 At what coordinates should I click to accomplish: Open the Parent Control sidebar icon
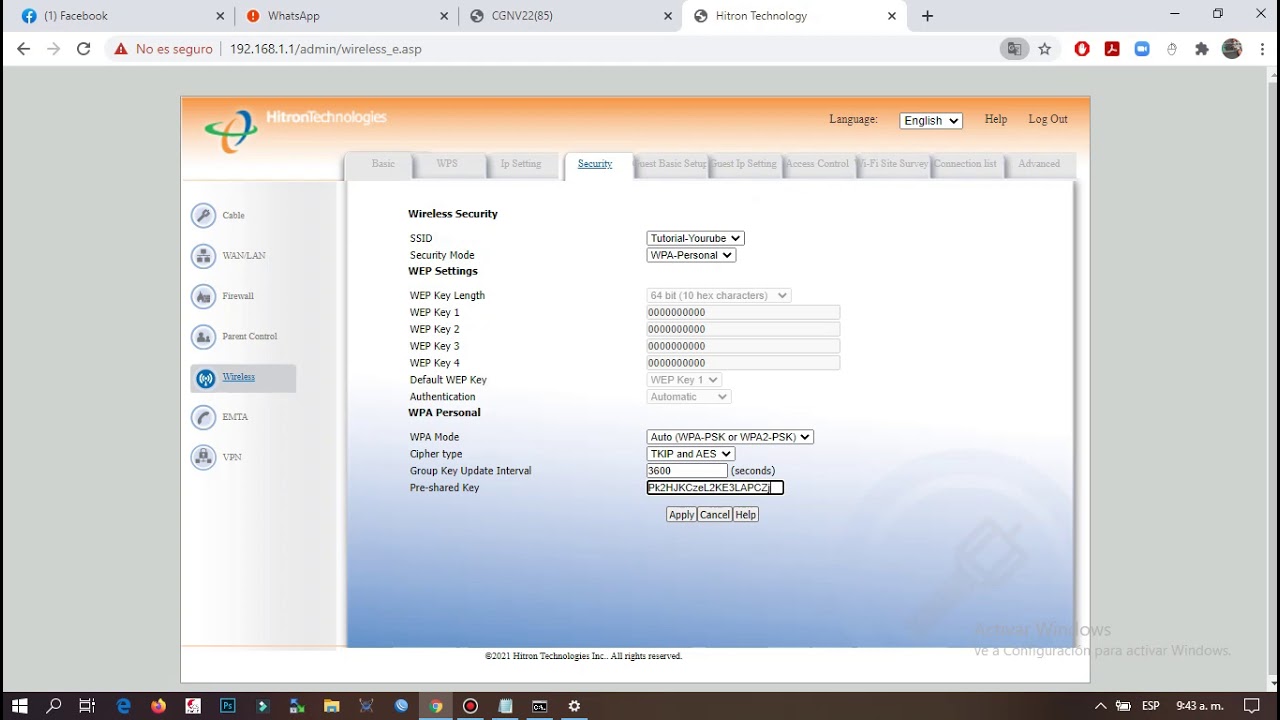[x=204, y=337]
